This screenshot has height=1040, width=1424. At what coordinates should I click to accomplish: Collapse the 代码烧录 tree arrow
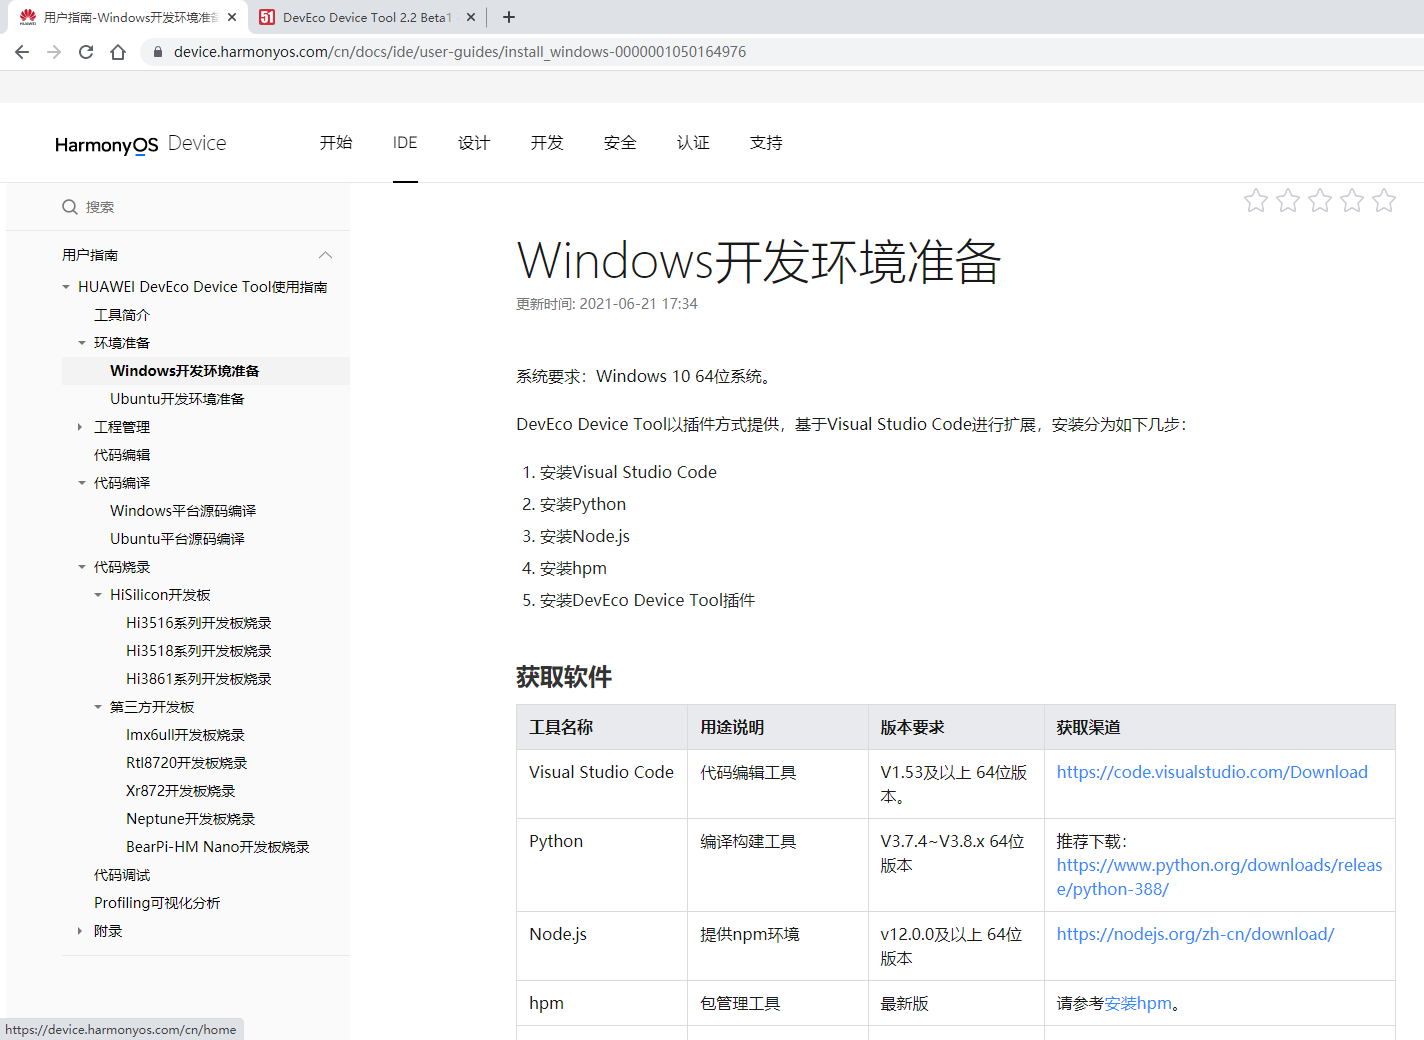(82, 567)
